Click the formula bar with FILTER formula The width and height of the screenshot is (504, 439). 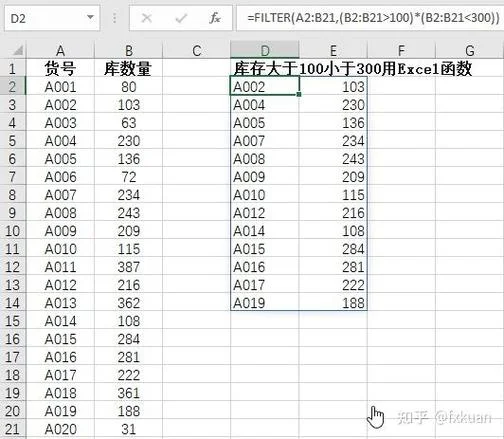[x=370, y=18]
